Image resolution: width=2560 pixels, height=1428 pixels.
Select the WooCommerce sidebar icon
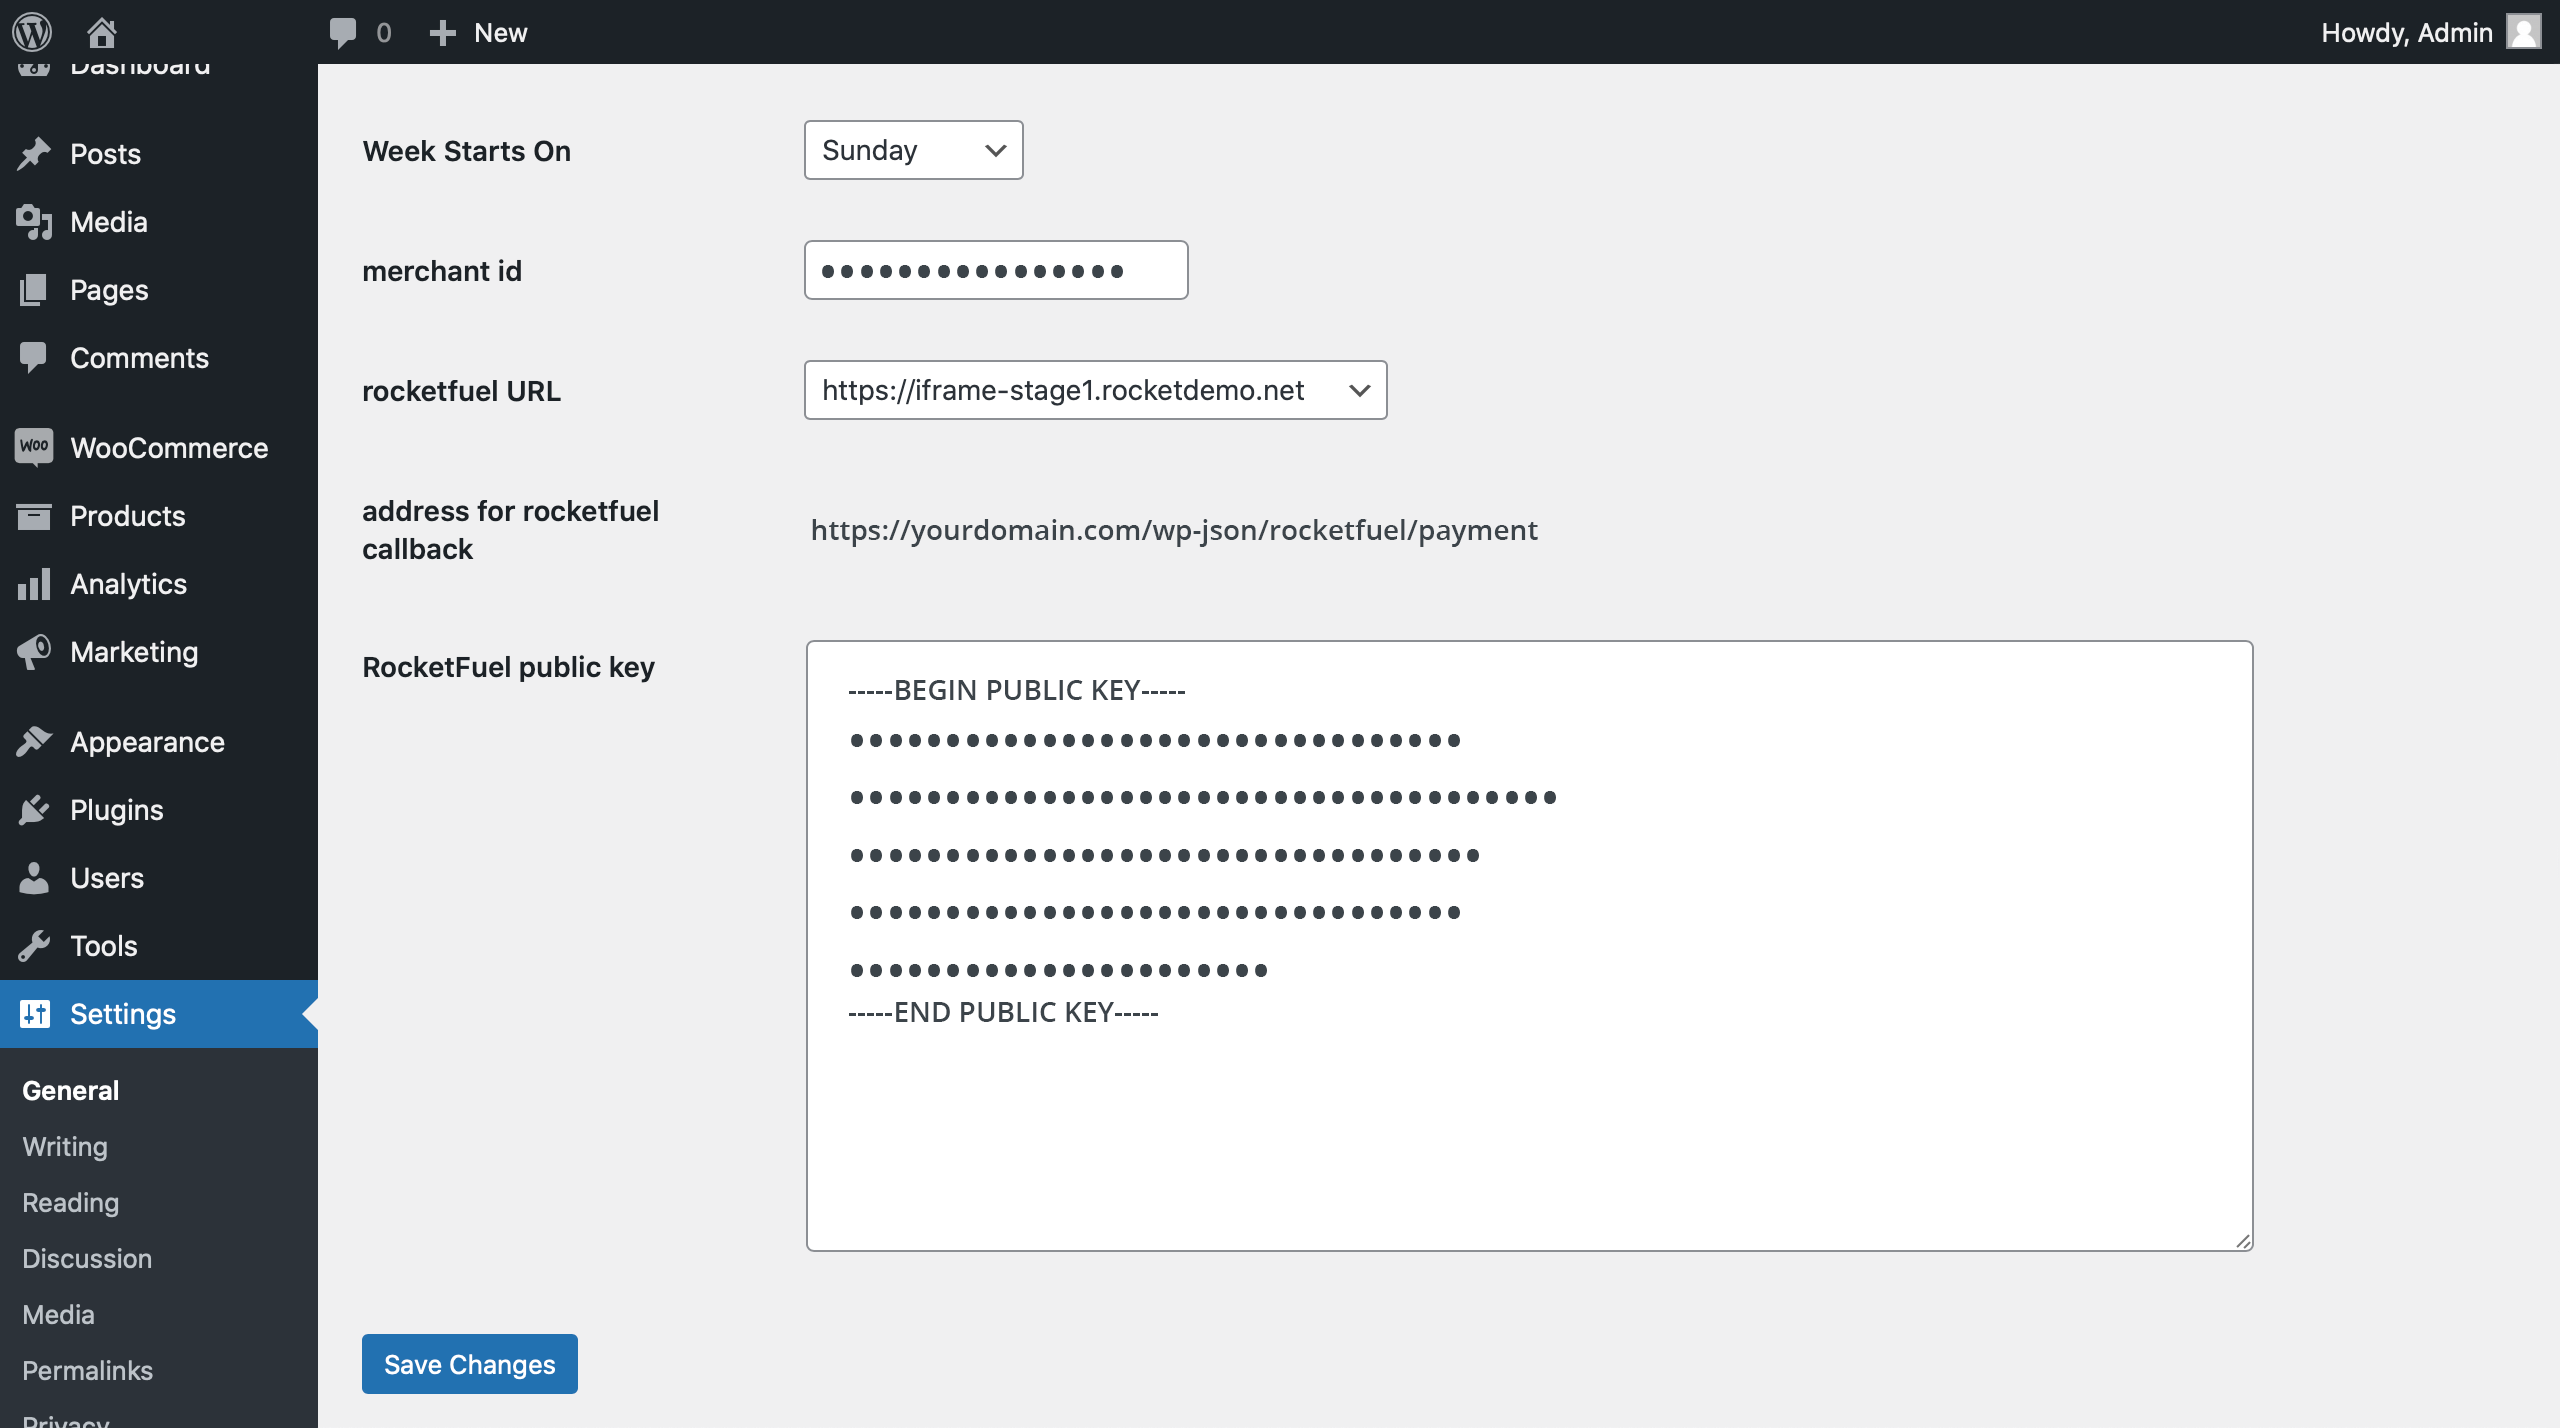tap(33, 447)
